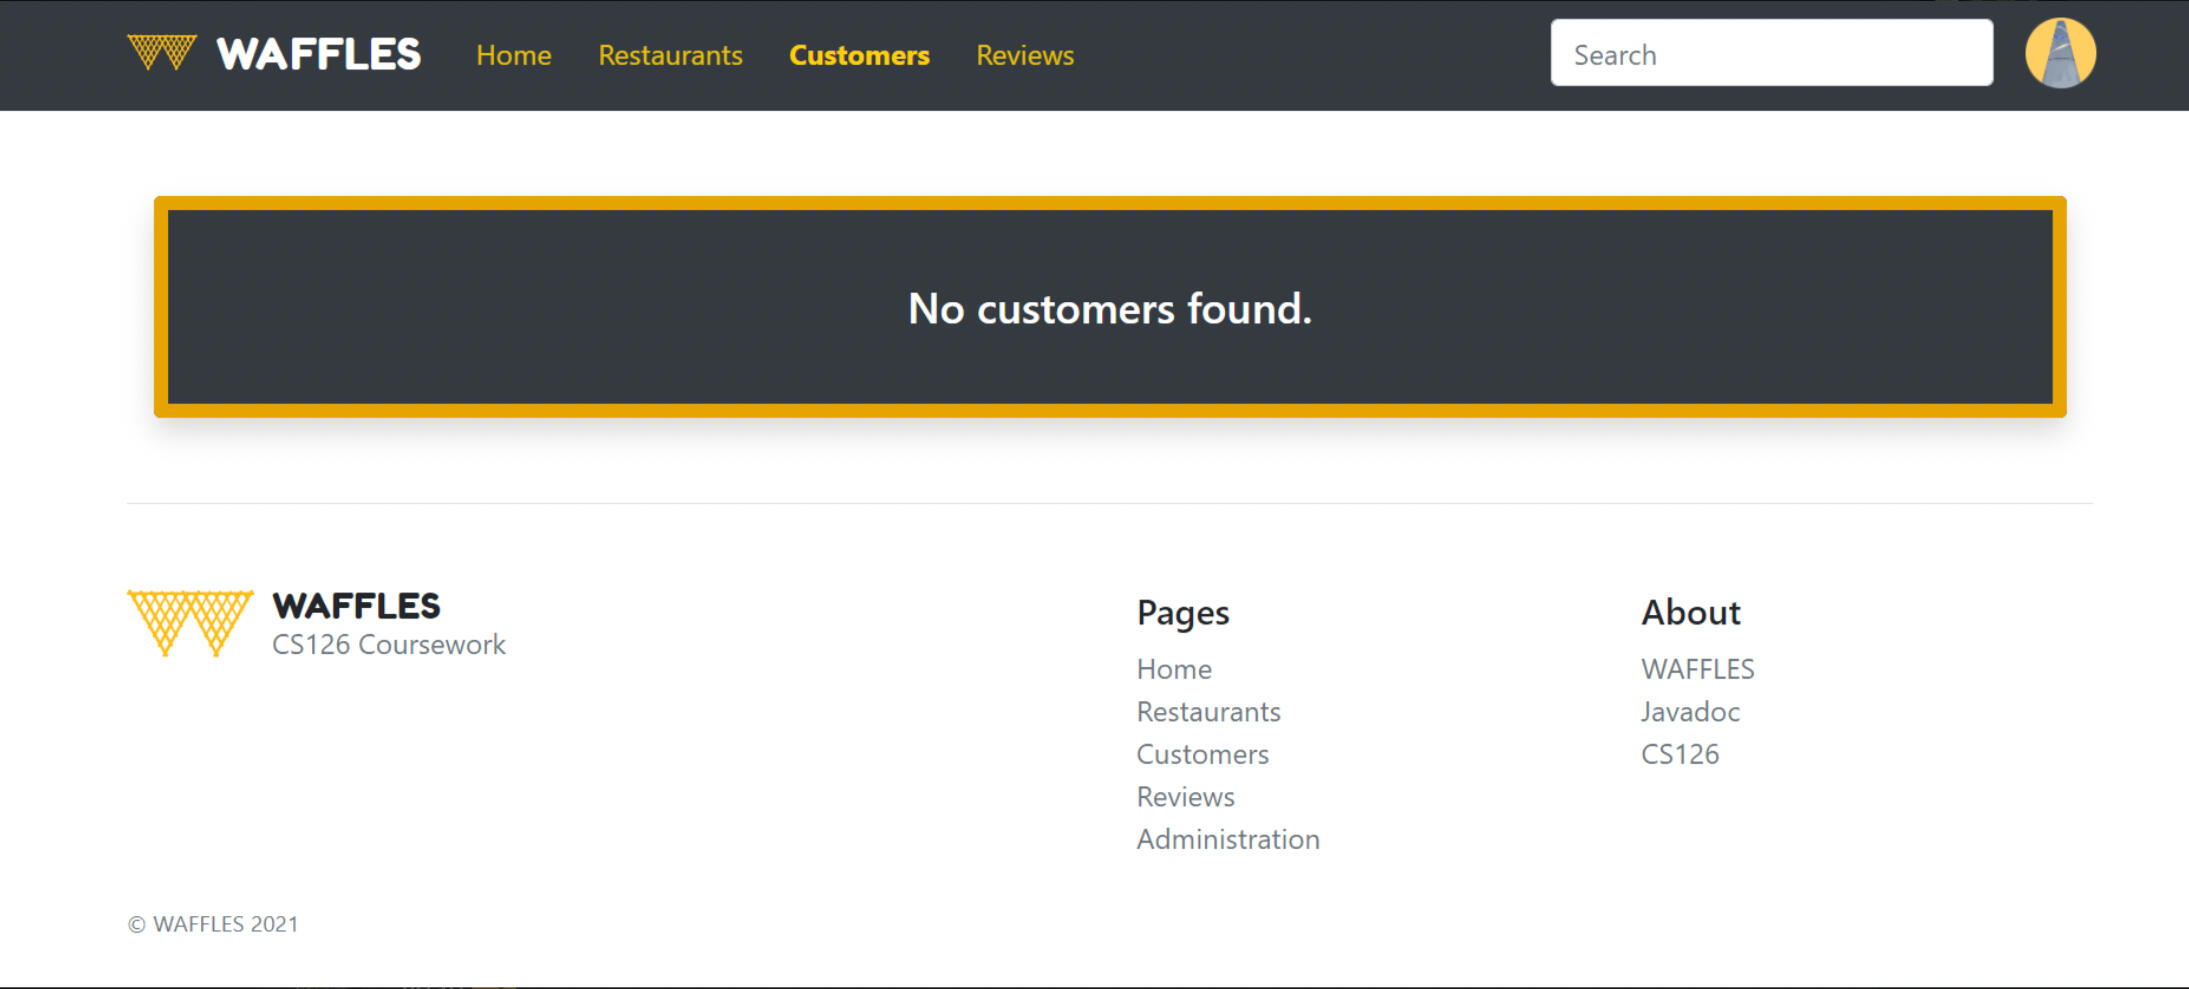Click the © WAFFLES 2021 copyright text
Viewport: 2189px width, 989px height.
pos(213,924)
